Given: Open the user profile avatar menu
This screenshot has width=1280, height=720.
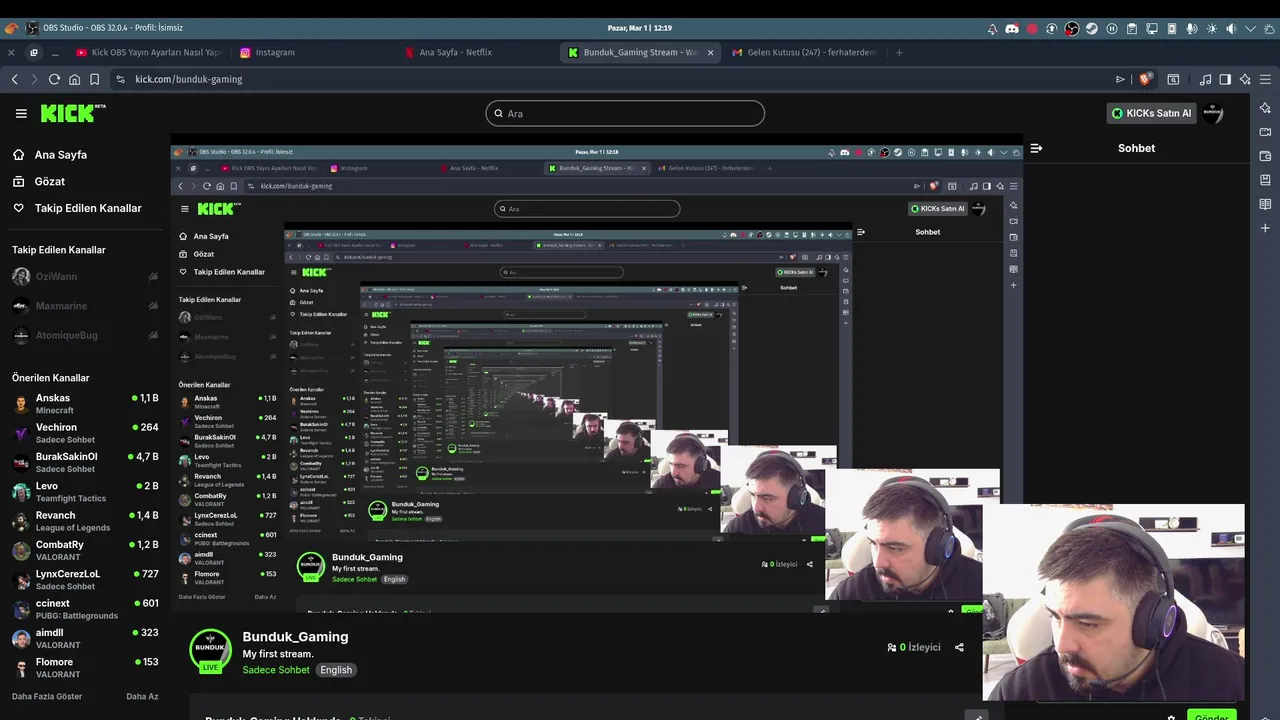Looking at the screenshot, I should click(x=1213, y=113).
